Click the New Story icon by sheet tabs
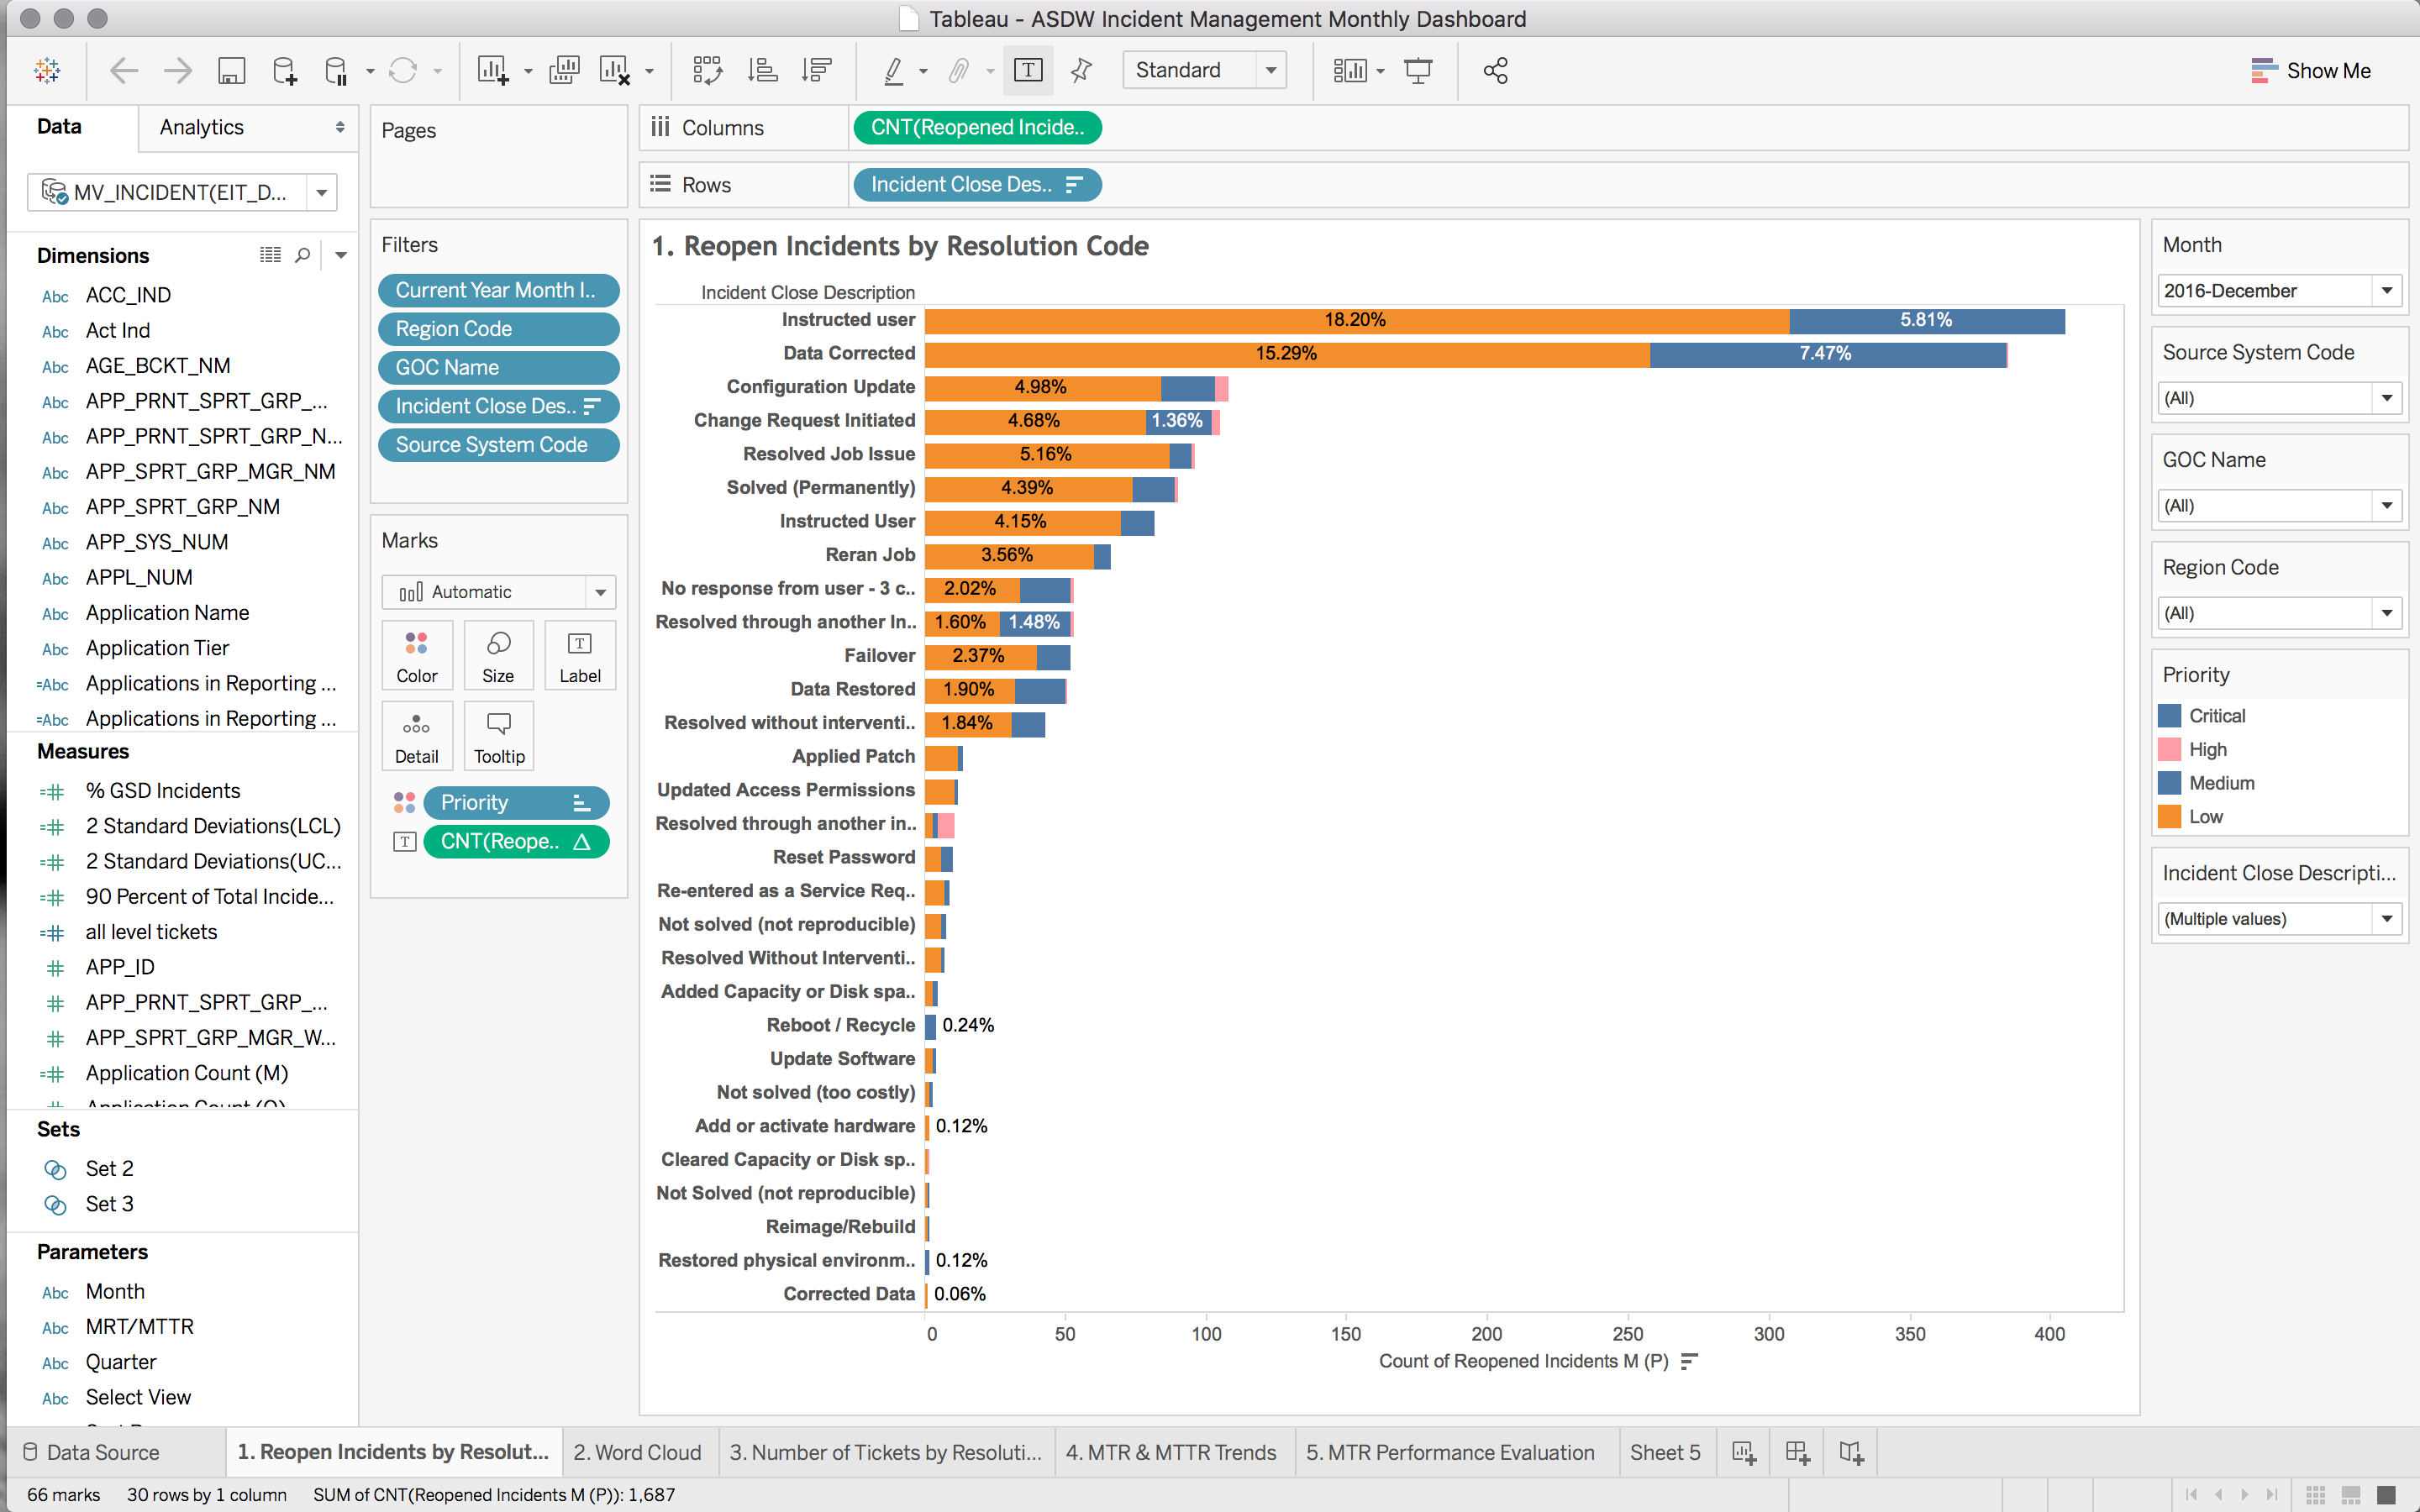Screen dimensions: 2420x1512 1851,1452
